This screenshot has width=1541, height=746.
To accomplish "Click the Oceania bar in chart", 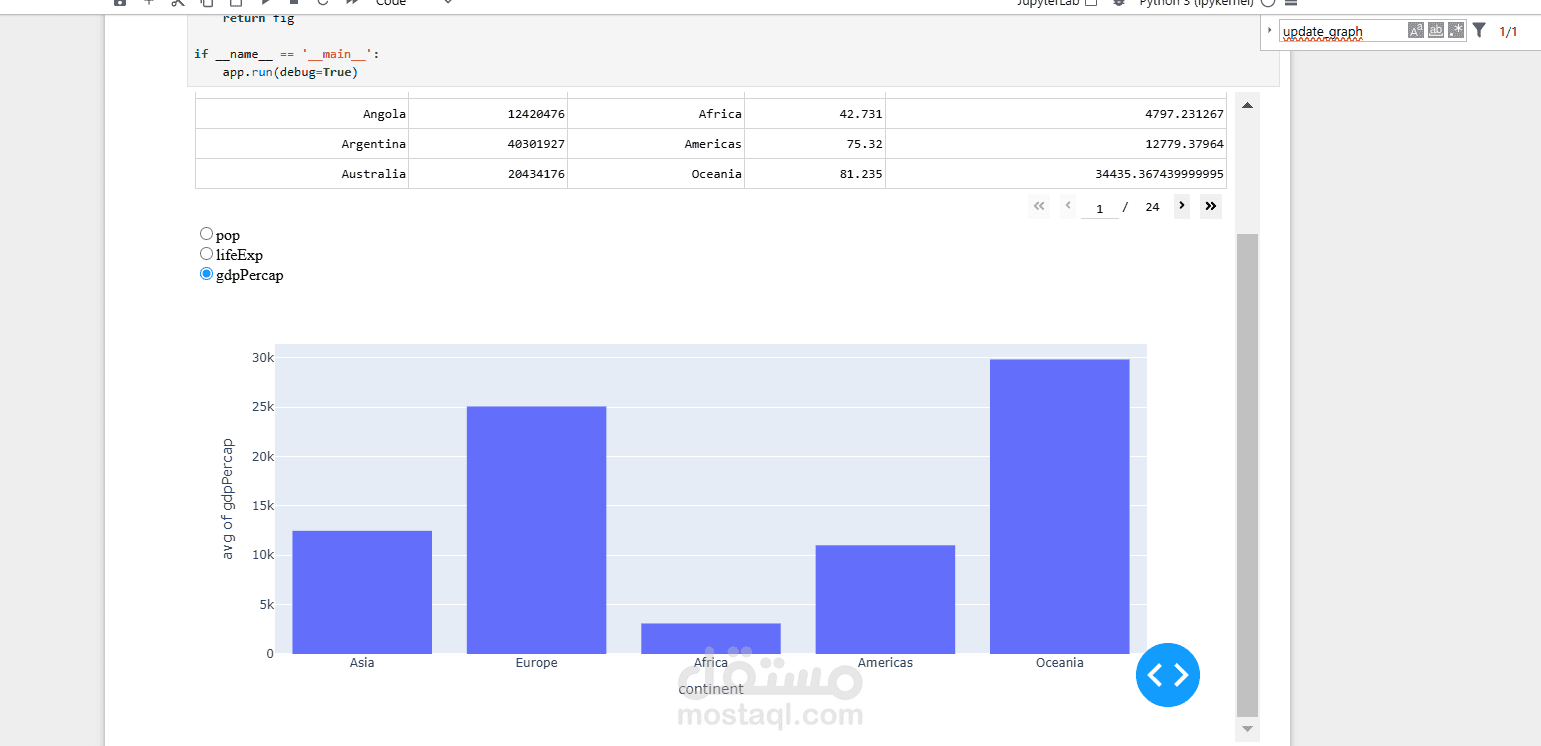I will 1059,506.
